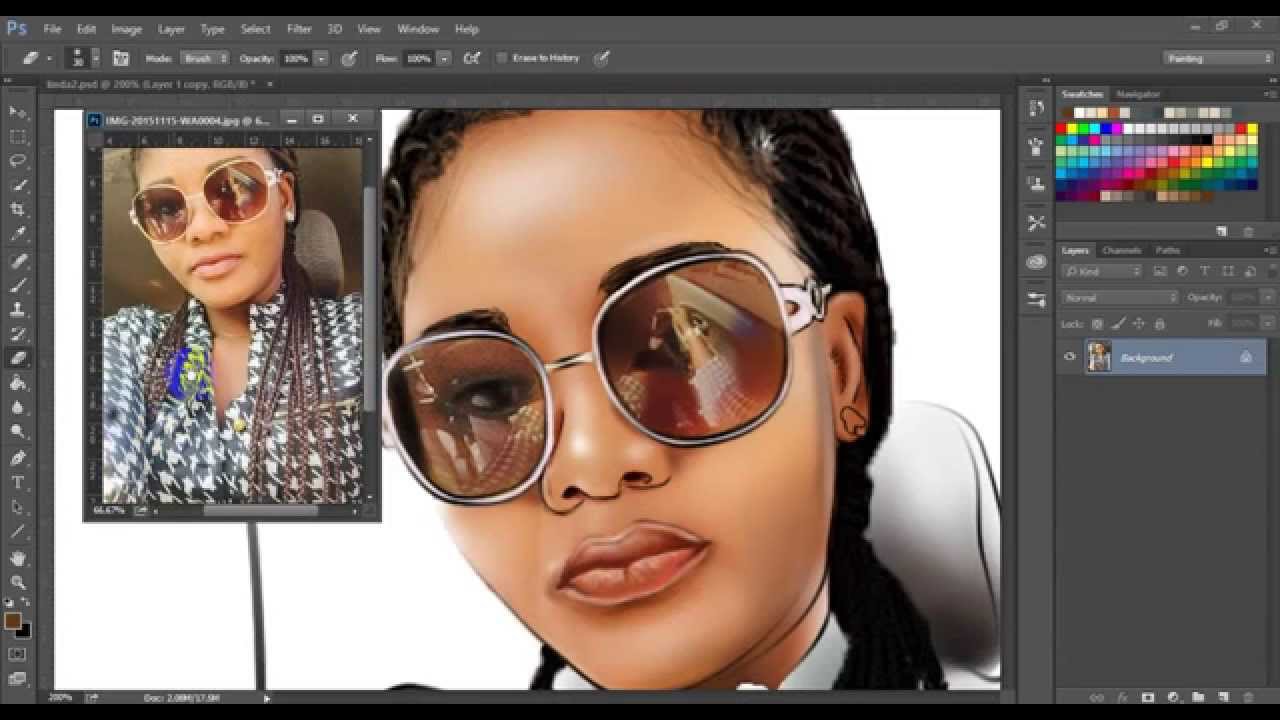The width and height of the screenshot is (1280, 720).
Task: Click delete swatch trash button
Action: pos(1248,231)
